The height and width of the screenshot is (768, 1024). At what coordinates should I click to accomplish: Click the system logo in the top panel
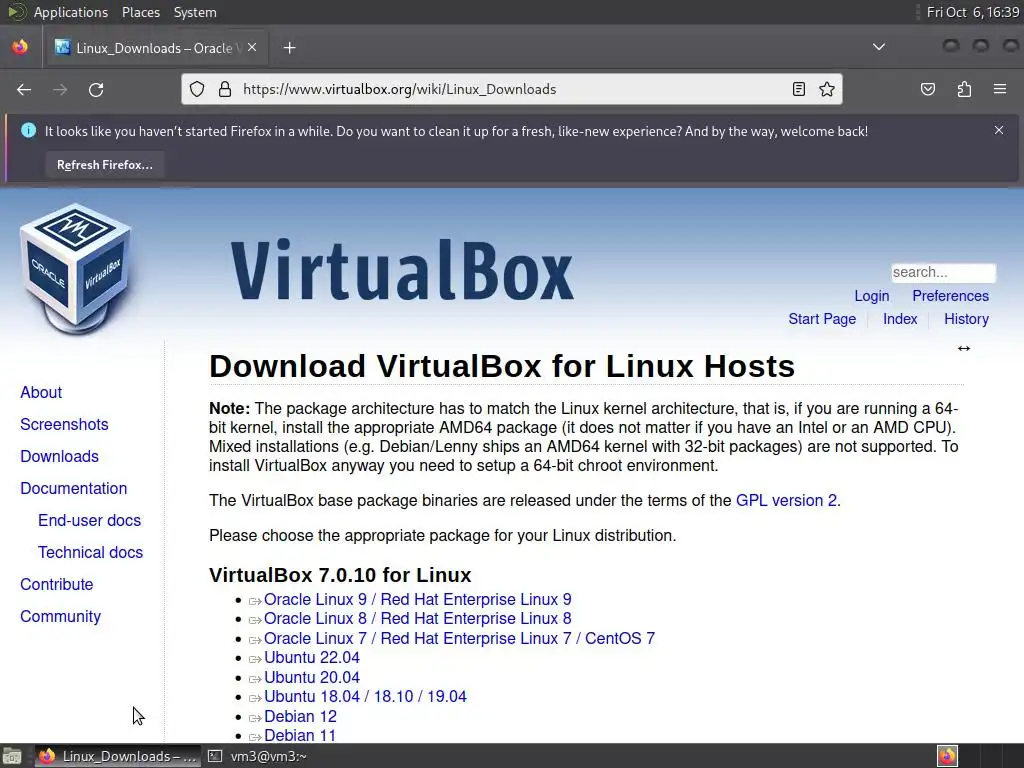pos(17,12)
